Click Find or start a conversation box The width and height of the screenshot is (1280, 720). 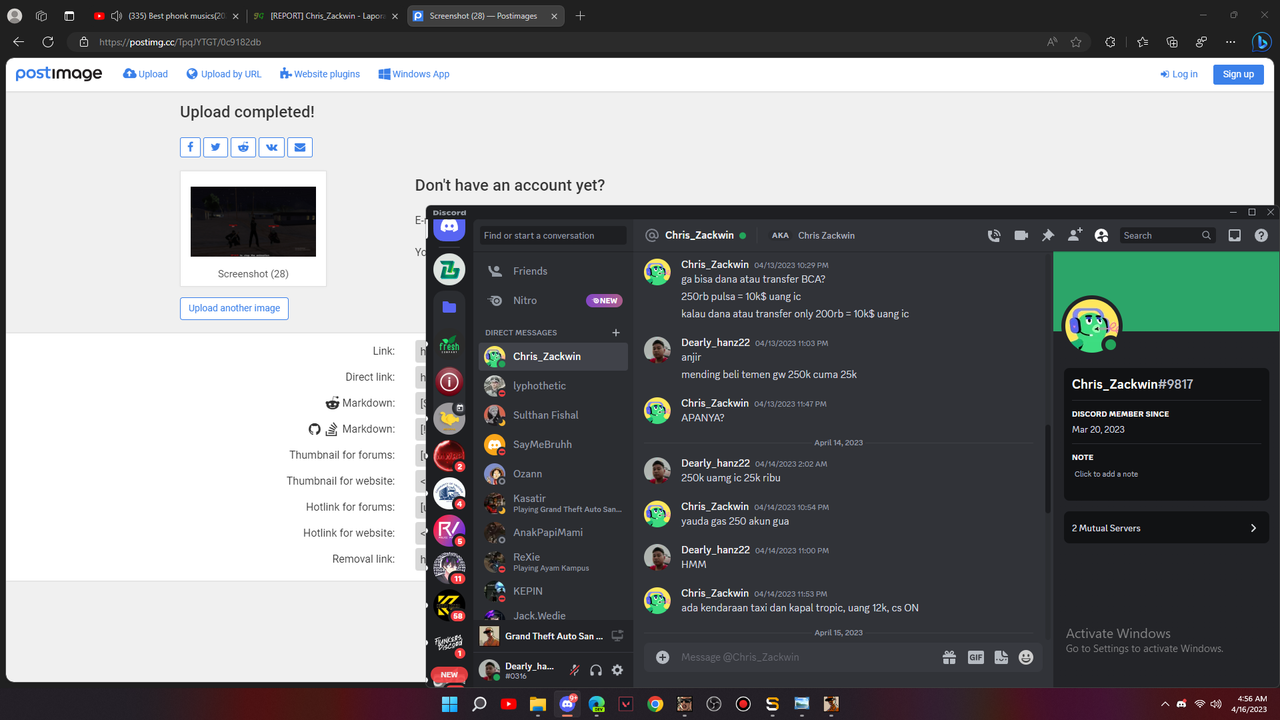click(553, 236)
